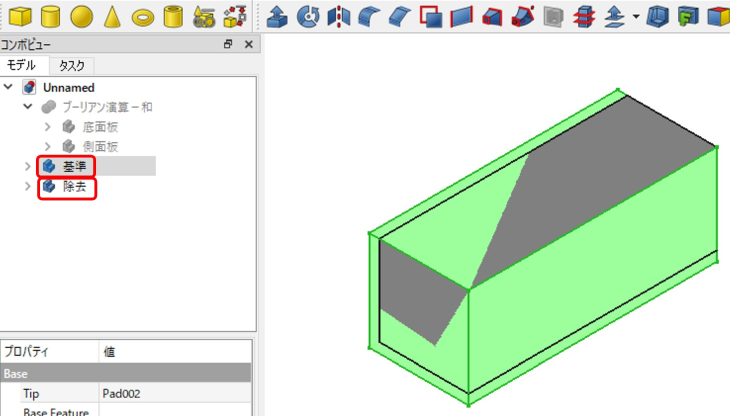Expand the 側面板 tree item
730x416 pixels.
tap(47, 147)
